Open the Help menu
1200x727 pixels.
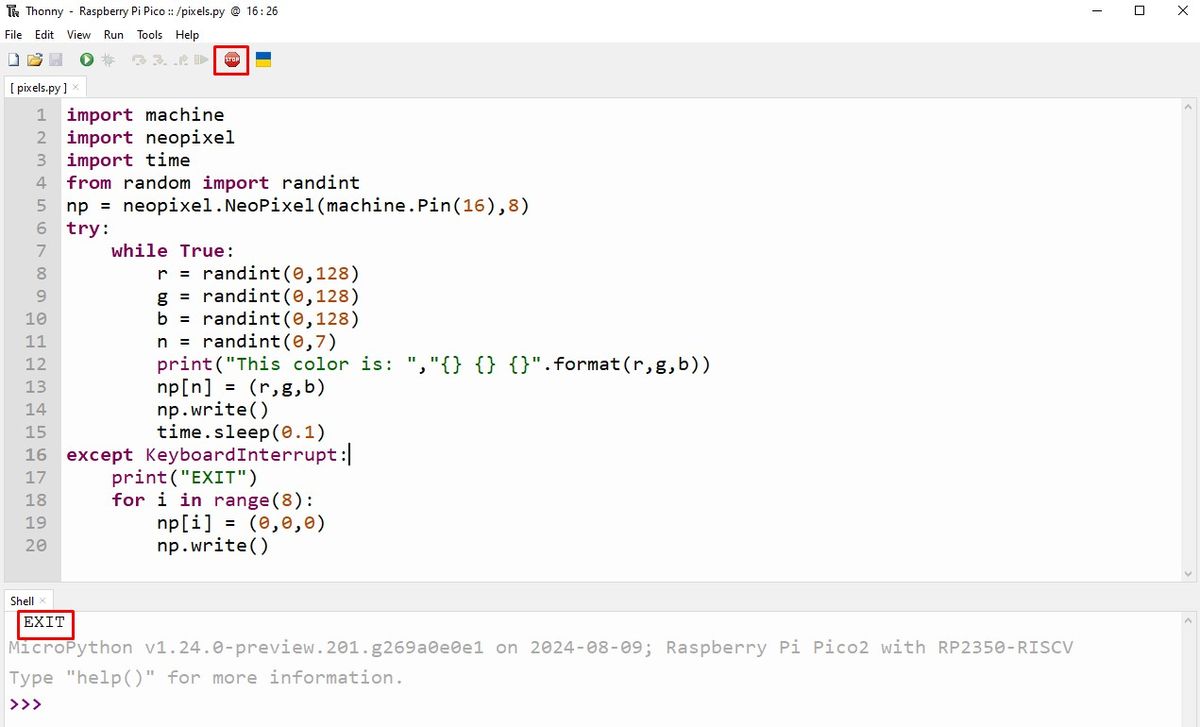[187, 34]
